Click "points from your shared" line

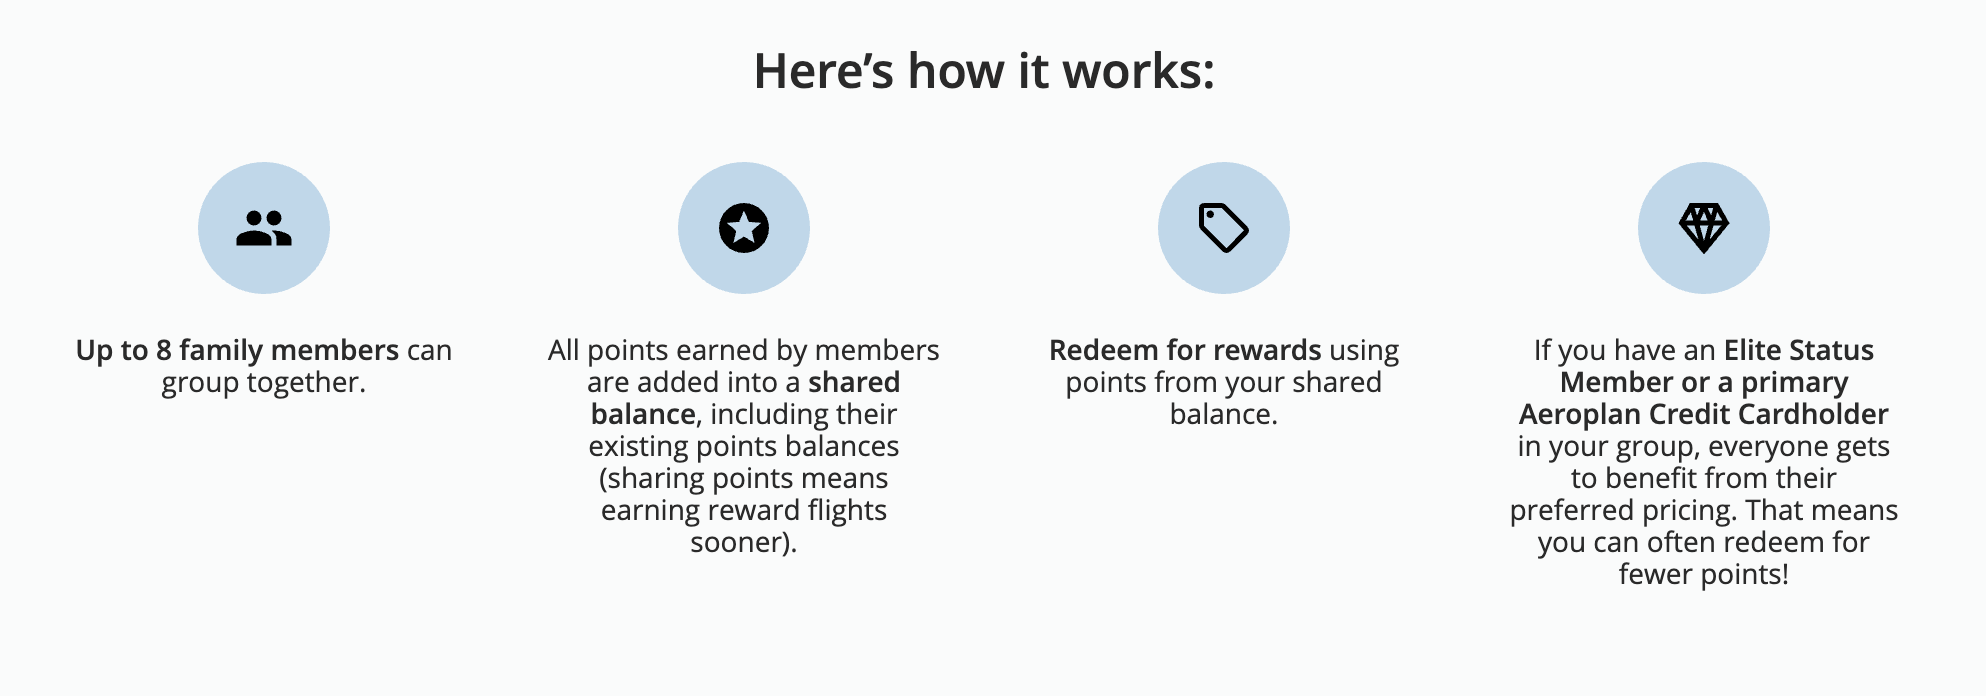(1223, 382)
